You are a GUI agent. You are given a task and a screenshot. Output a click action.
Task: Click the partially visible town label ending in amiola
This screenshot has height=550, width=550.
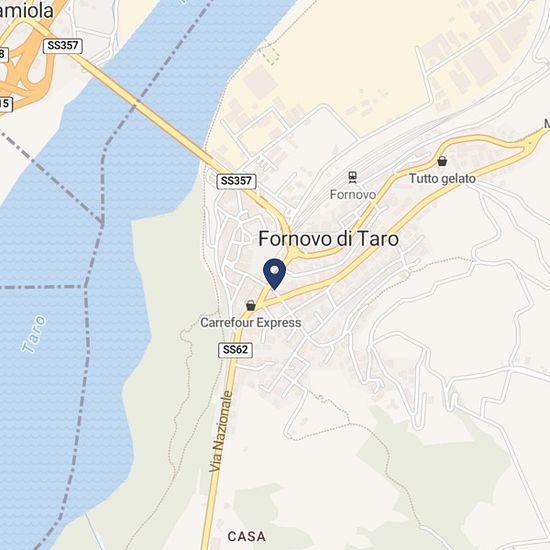(x=27, y=11)
